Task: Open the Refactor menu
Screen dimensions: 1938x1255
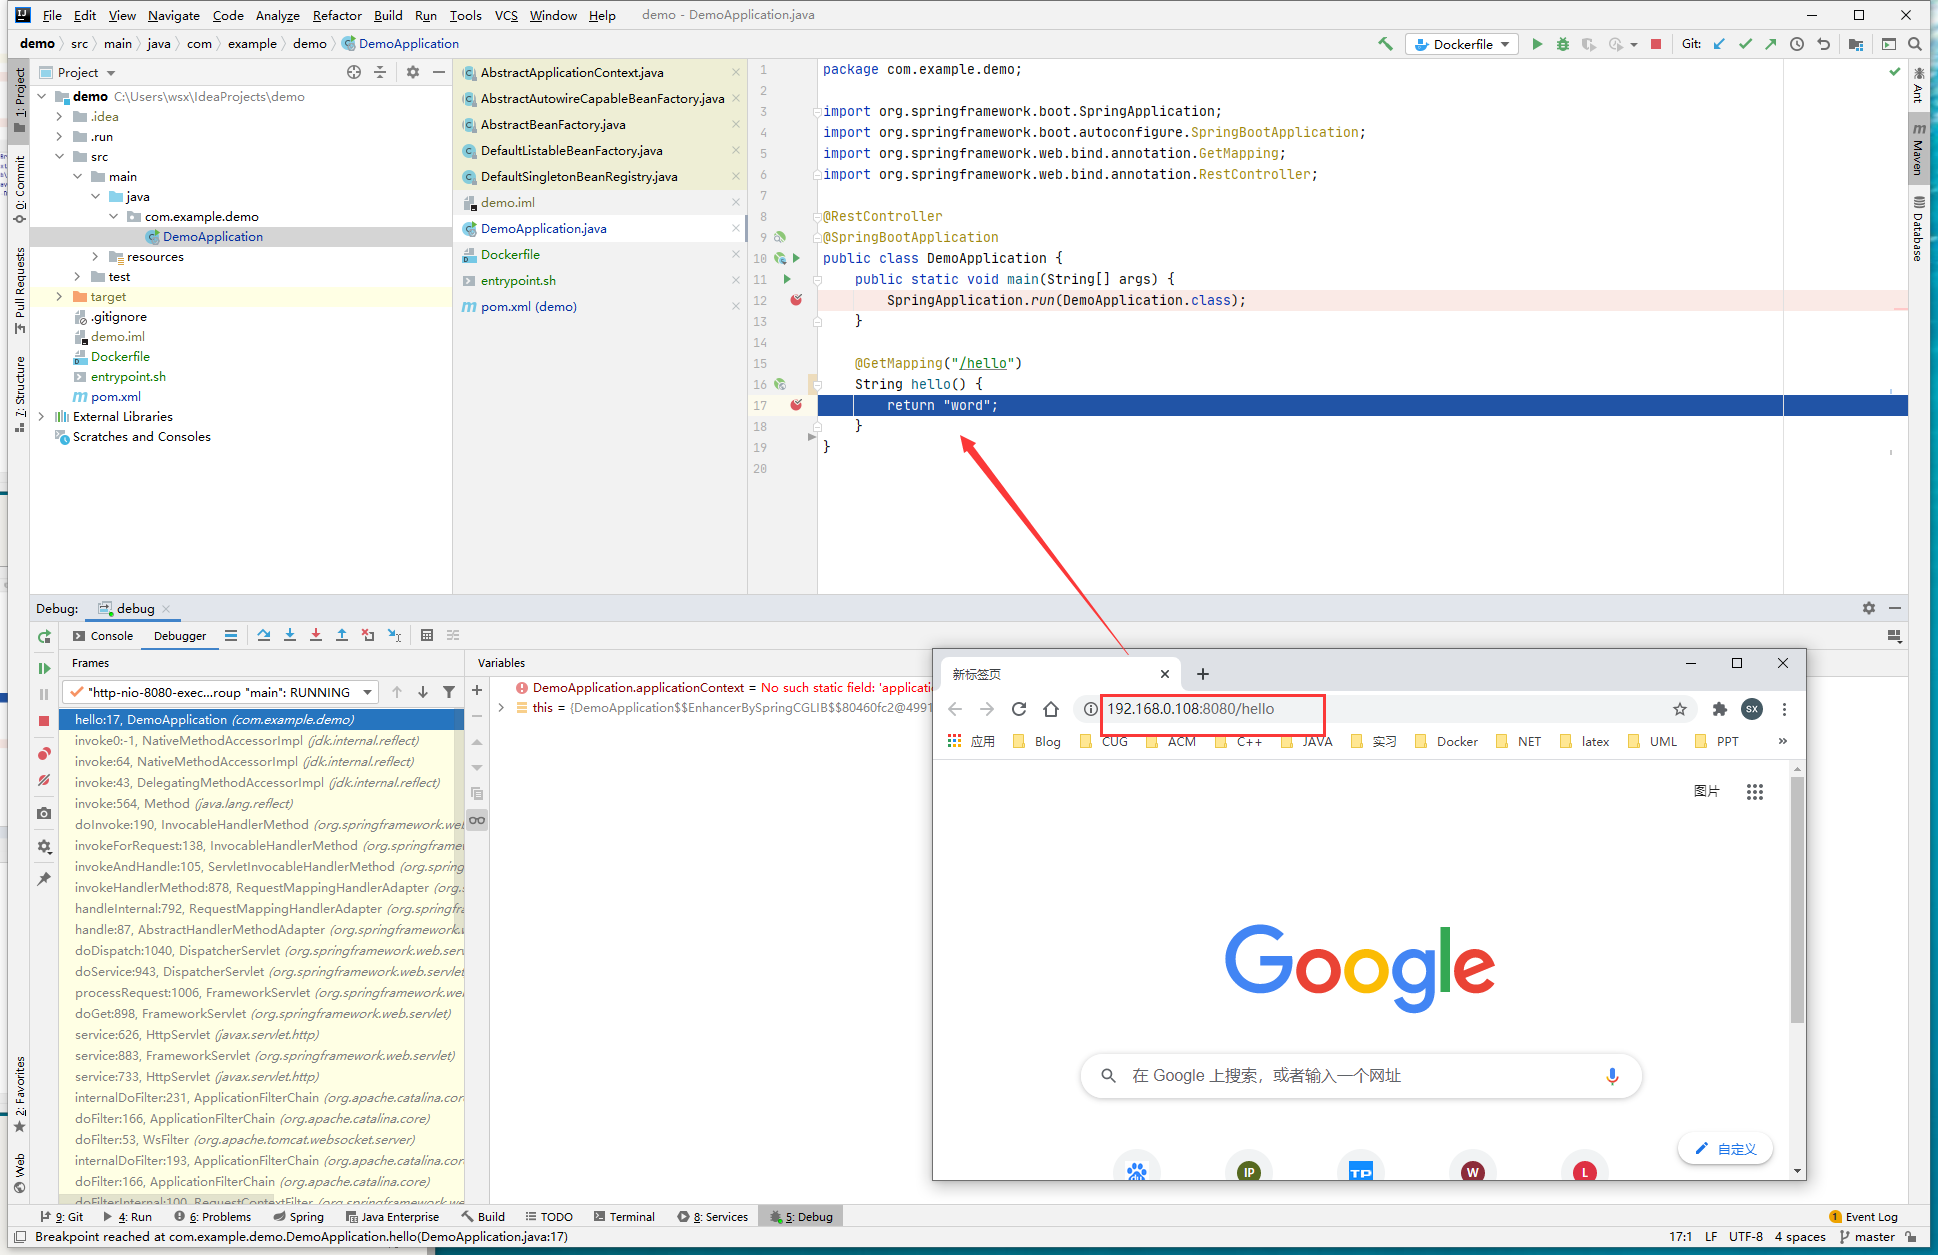Action: [337, 15]
